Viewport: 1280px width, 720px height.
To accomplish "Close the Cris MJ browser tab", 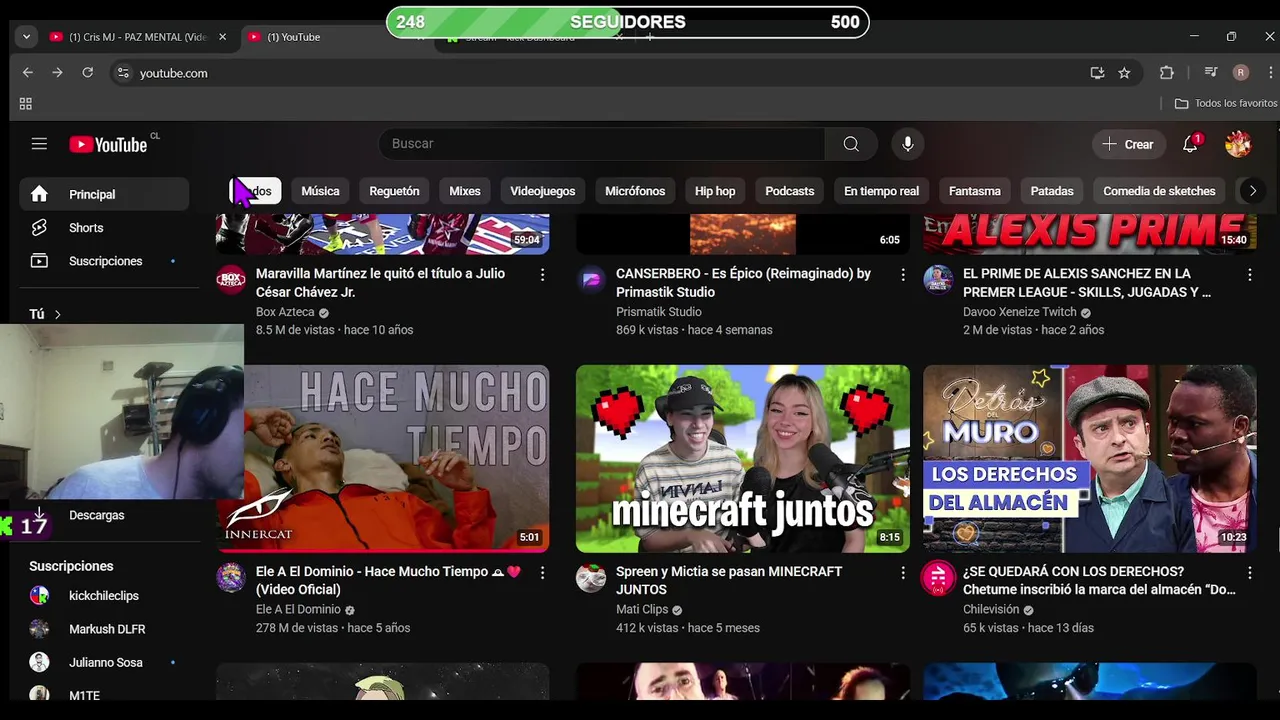I will [222, 37].
